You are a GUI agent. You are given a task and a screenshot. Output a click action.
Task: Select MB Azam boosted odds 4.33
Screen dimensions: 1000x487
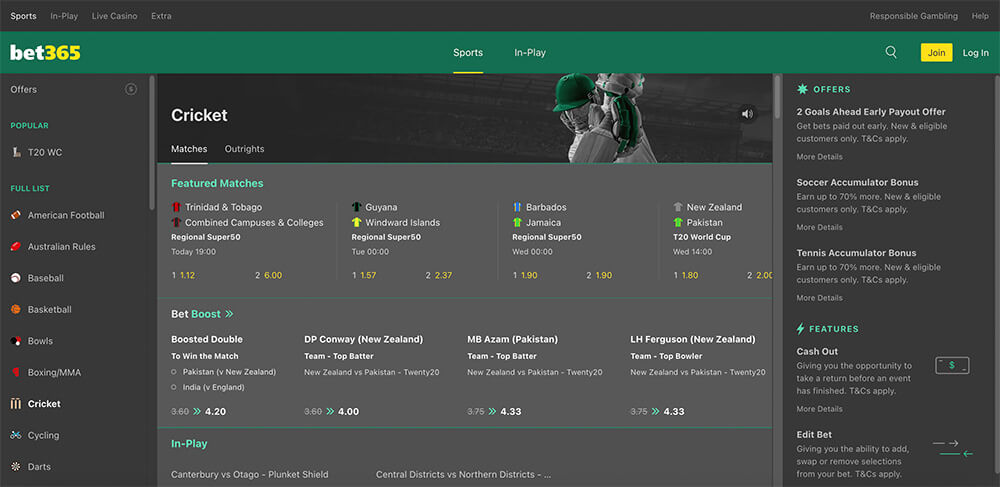click(x=511, y=412)
